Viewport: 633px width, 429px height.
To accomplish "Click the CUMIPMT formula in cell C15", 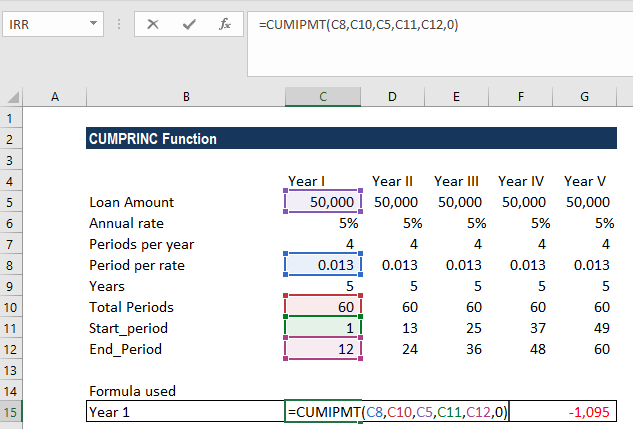I will pyautogui.click(x=397, y=412).
